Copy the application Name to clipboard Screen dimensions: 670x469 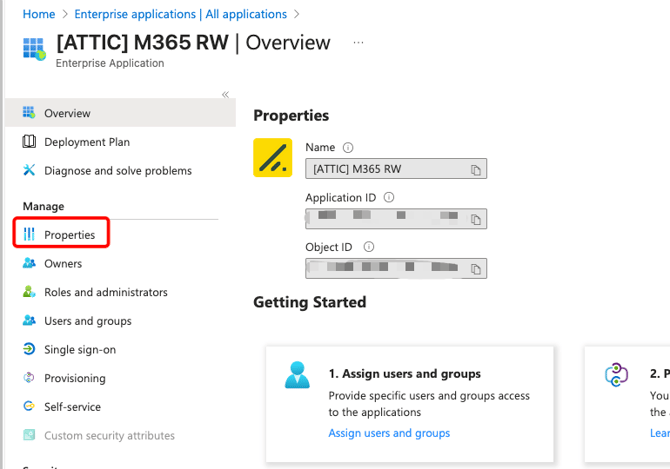[x=476, y=170]
